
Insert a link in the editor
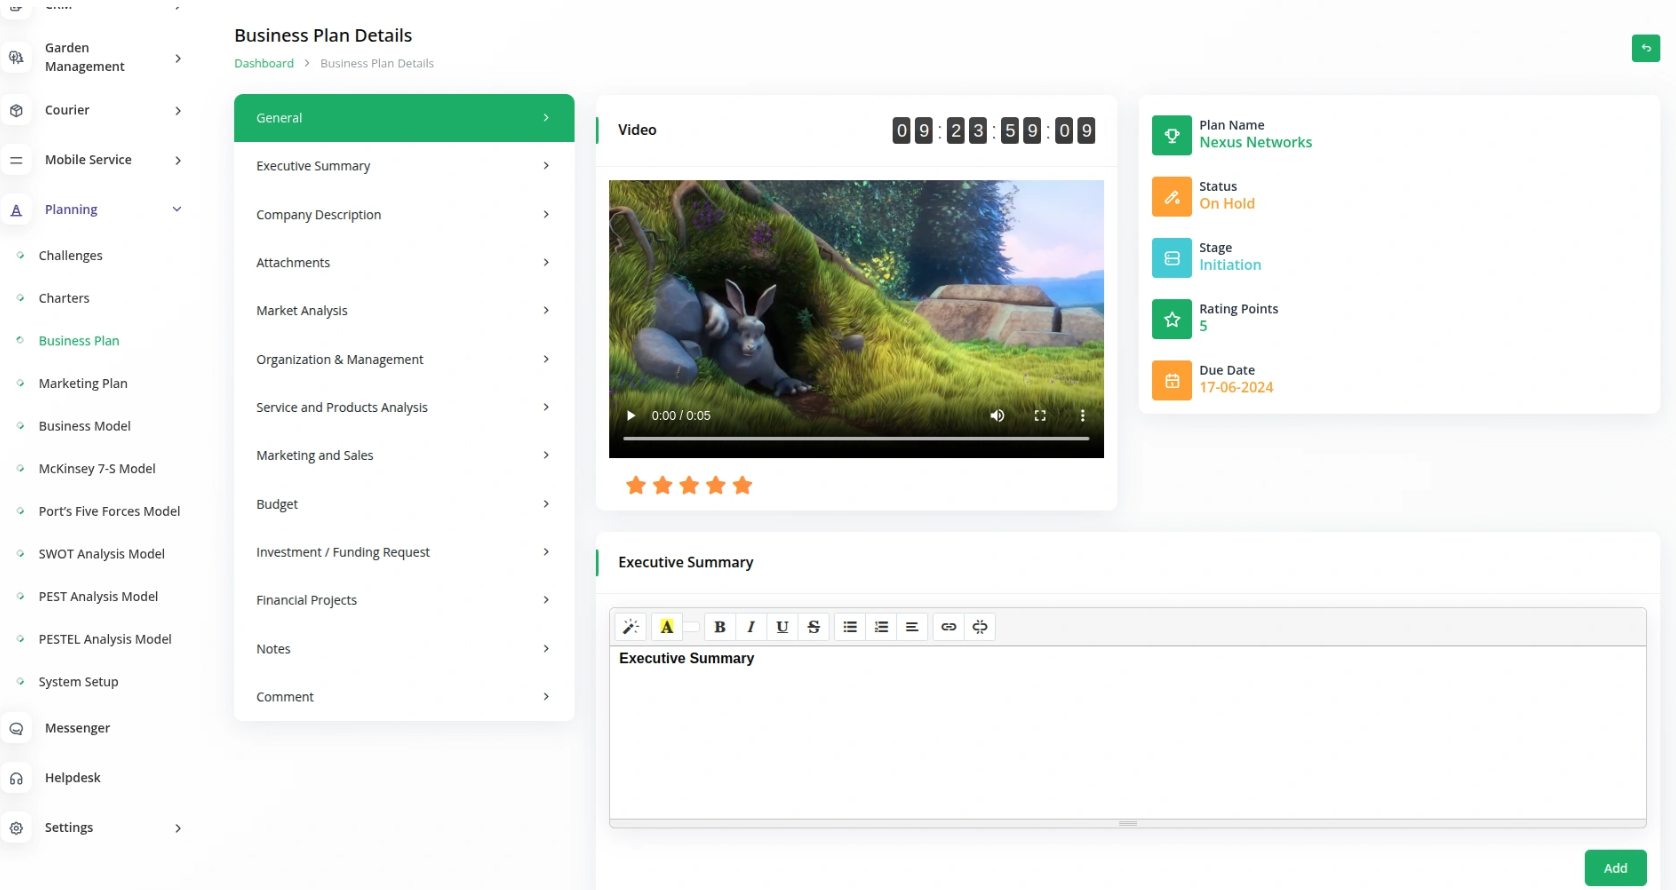click(x=948, y=627)
